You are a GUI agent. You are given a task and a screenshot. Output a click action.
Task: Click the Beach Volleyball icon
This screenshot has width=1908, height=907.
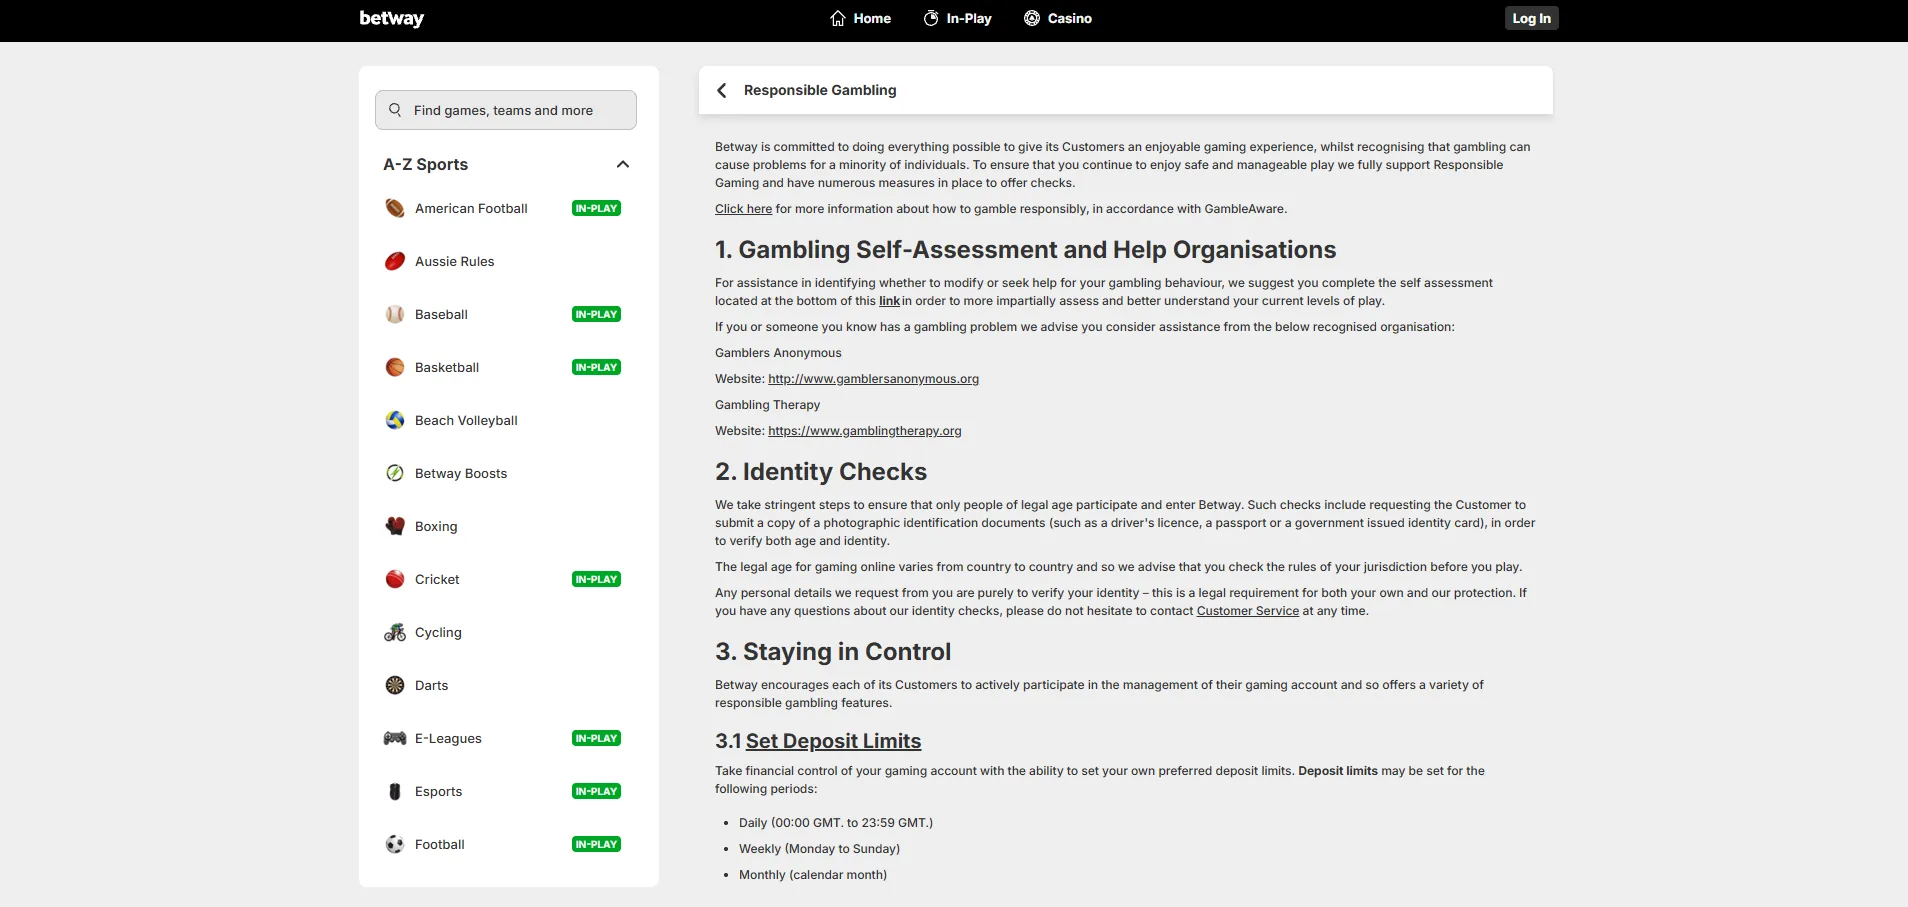[x=395, y=420]
